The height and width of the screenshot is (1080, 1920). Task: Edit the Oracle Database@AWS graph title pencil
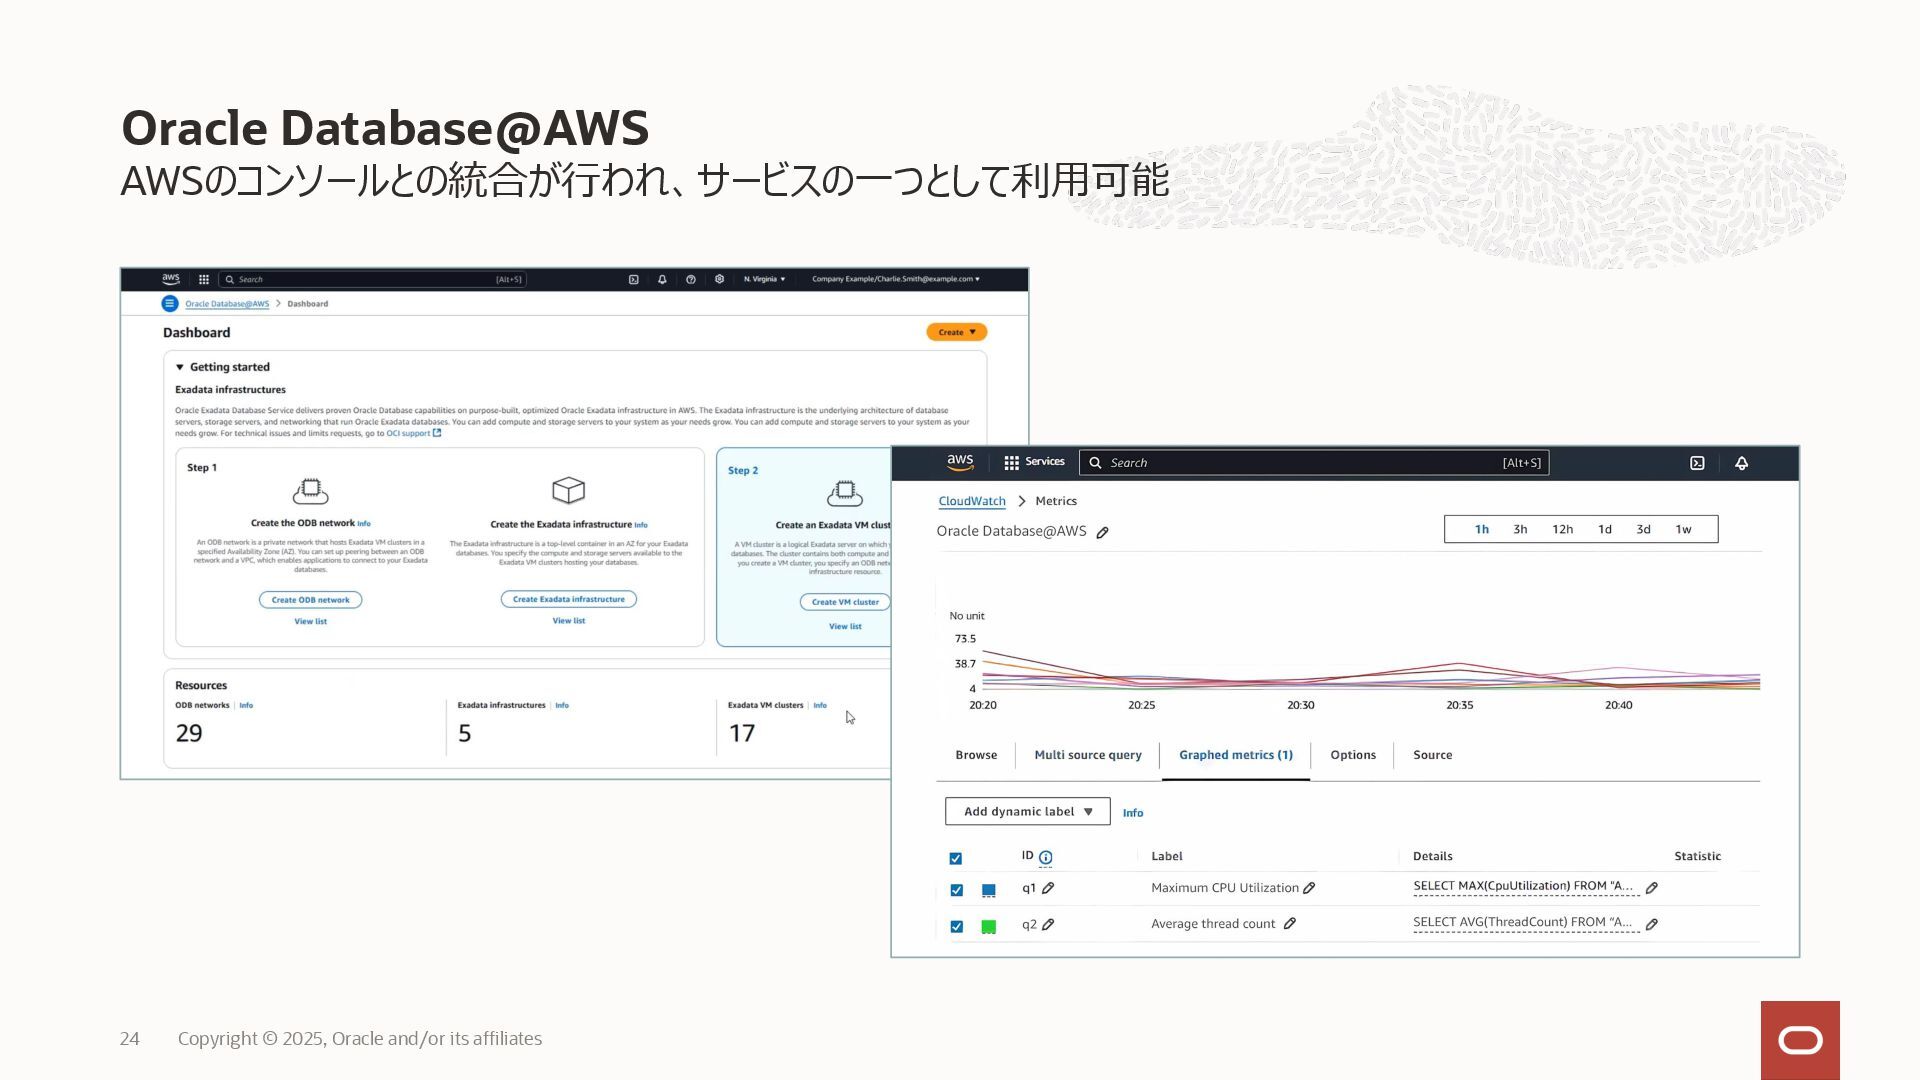click(x=1102, y=533)
